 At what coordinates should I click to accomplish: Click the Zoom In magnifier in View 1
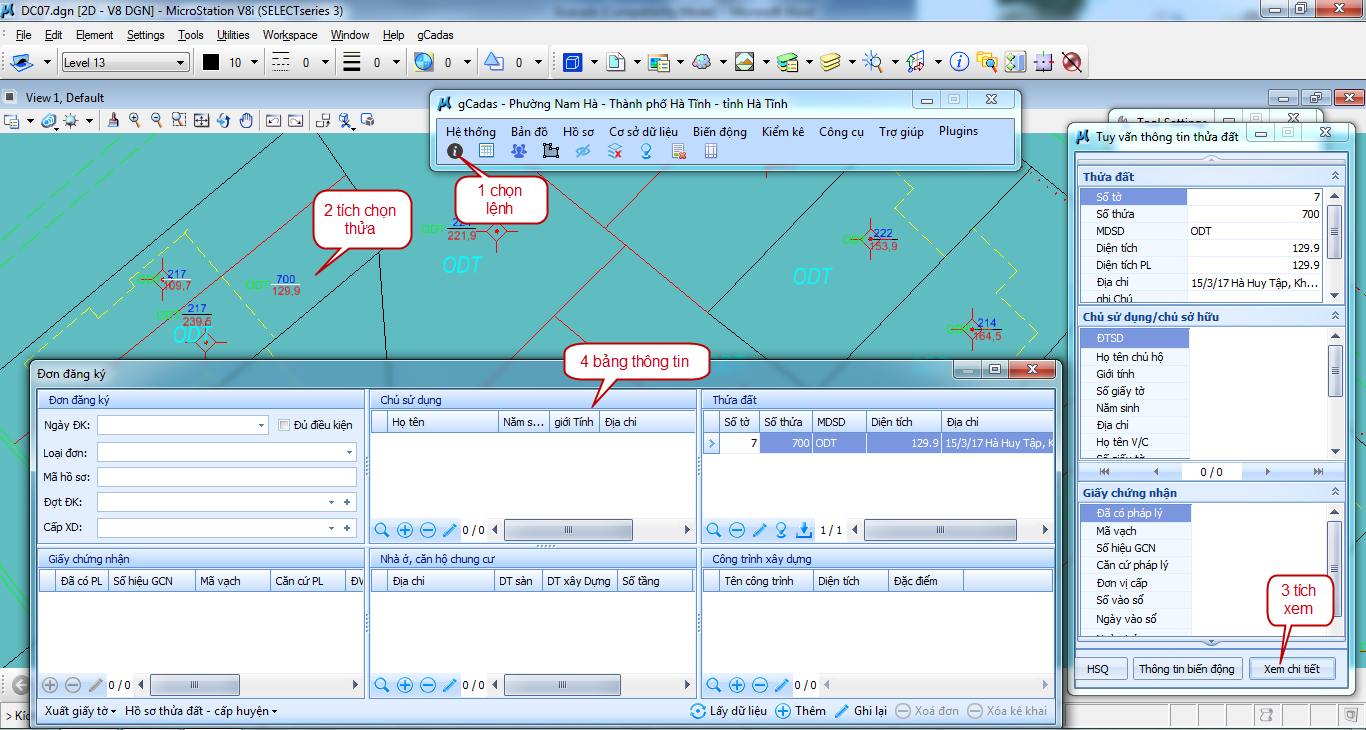click(x=134, y=120)
